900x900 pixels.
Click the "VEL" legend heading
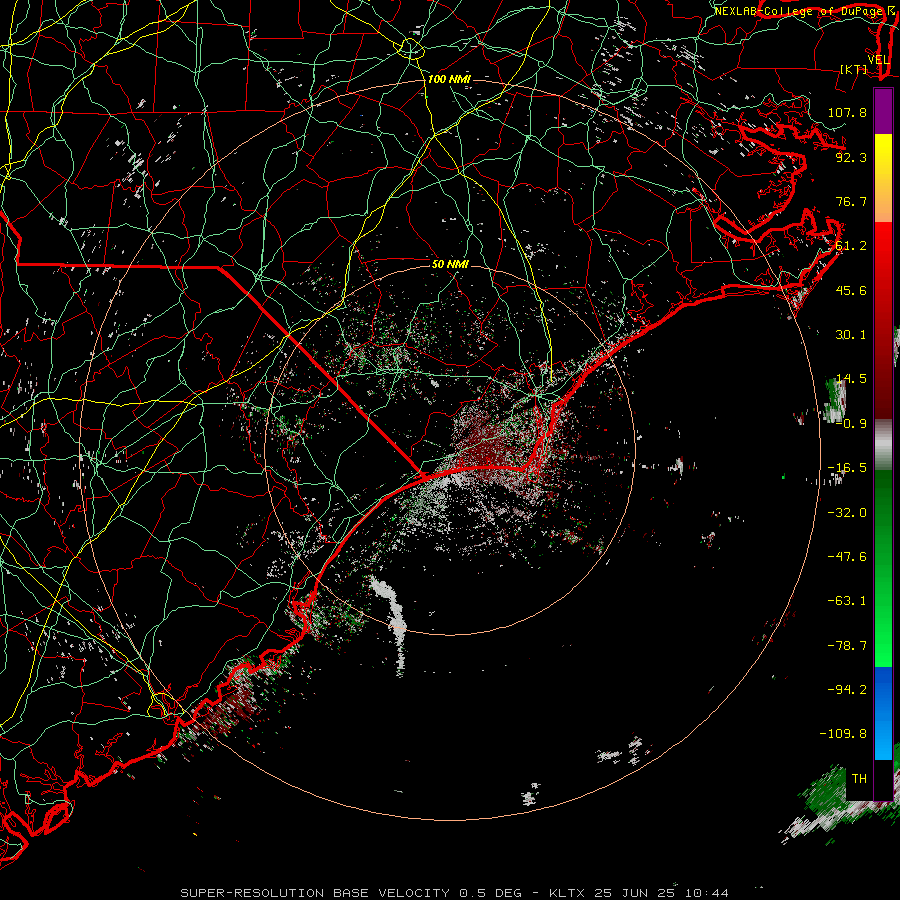click(x=878, y=60)
